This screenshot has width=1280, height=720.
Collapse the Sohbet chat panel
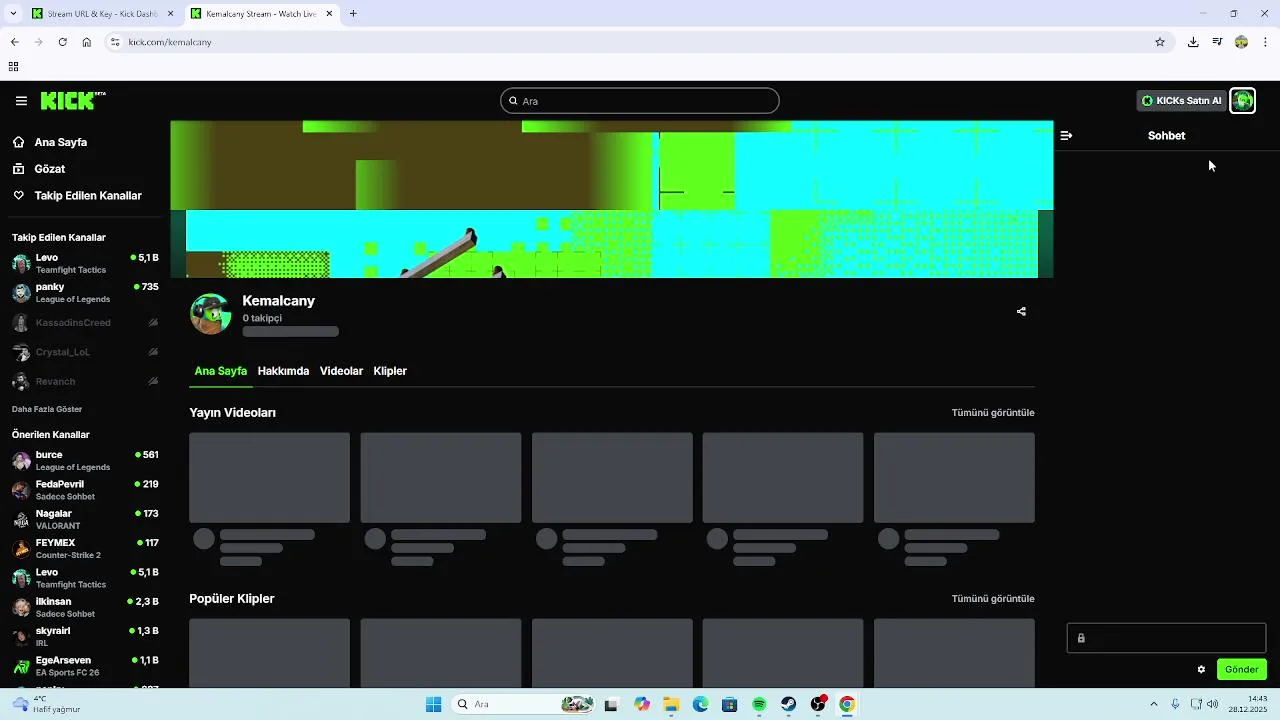click(x=1066, y=135)
